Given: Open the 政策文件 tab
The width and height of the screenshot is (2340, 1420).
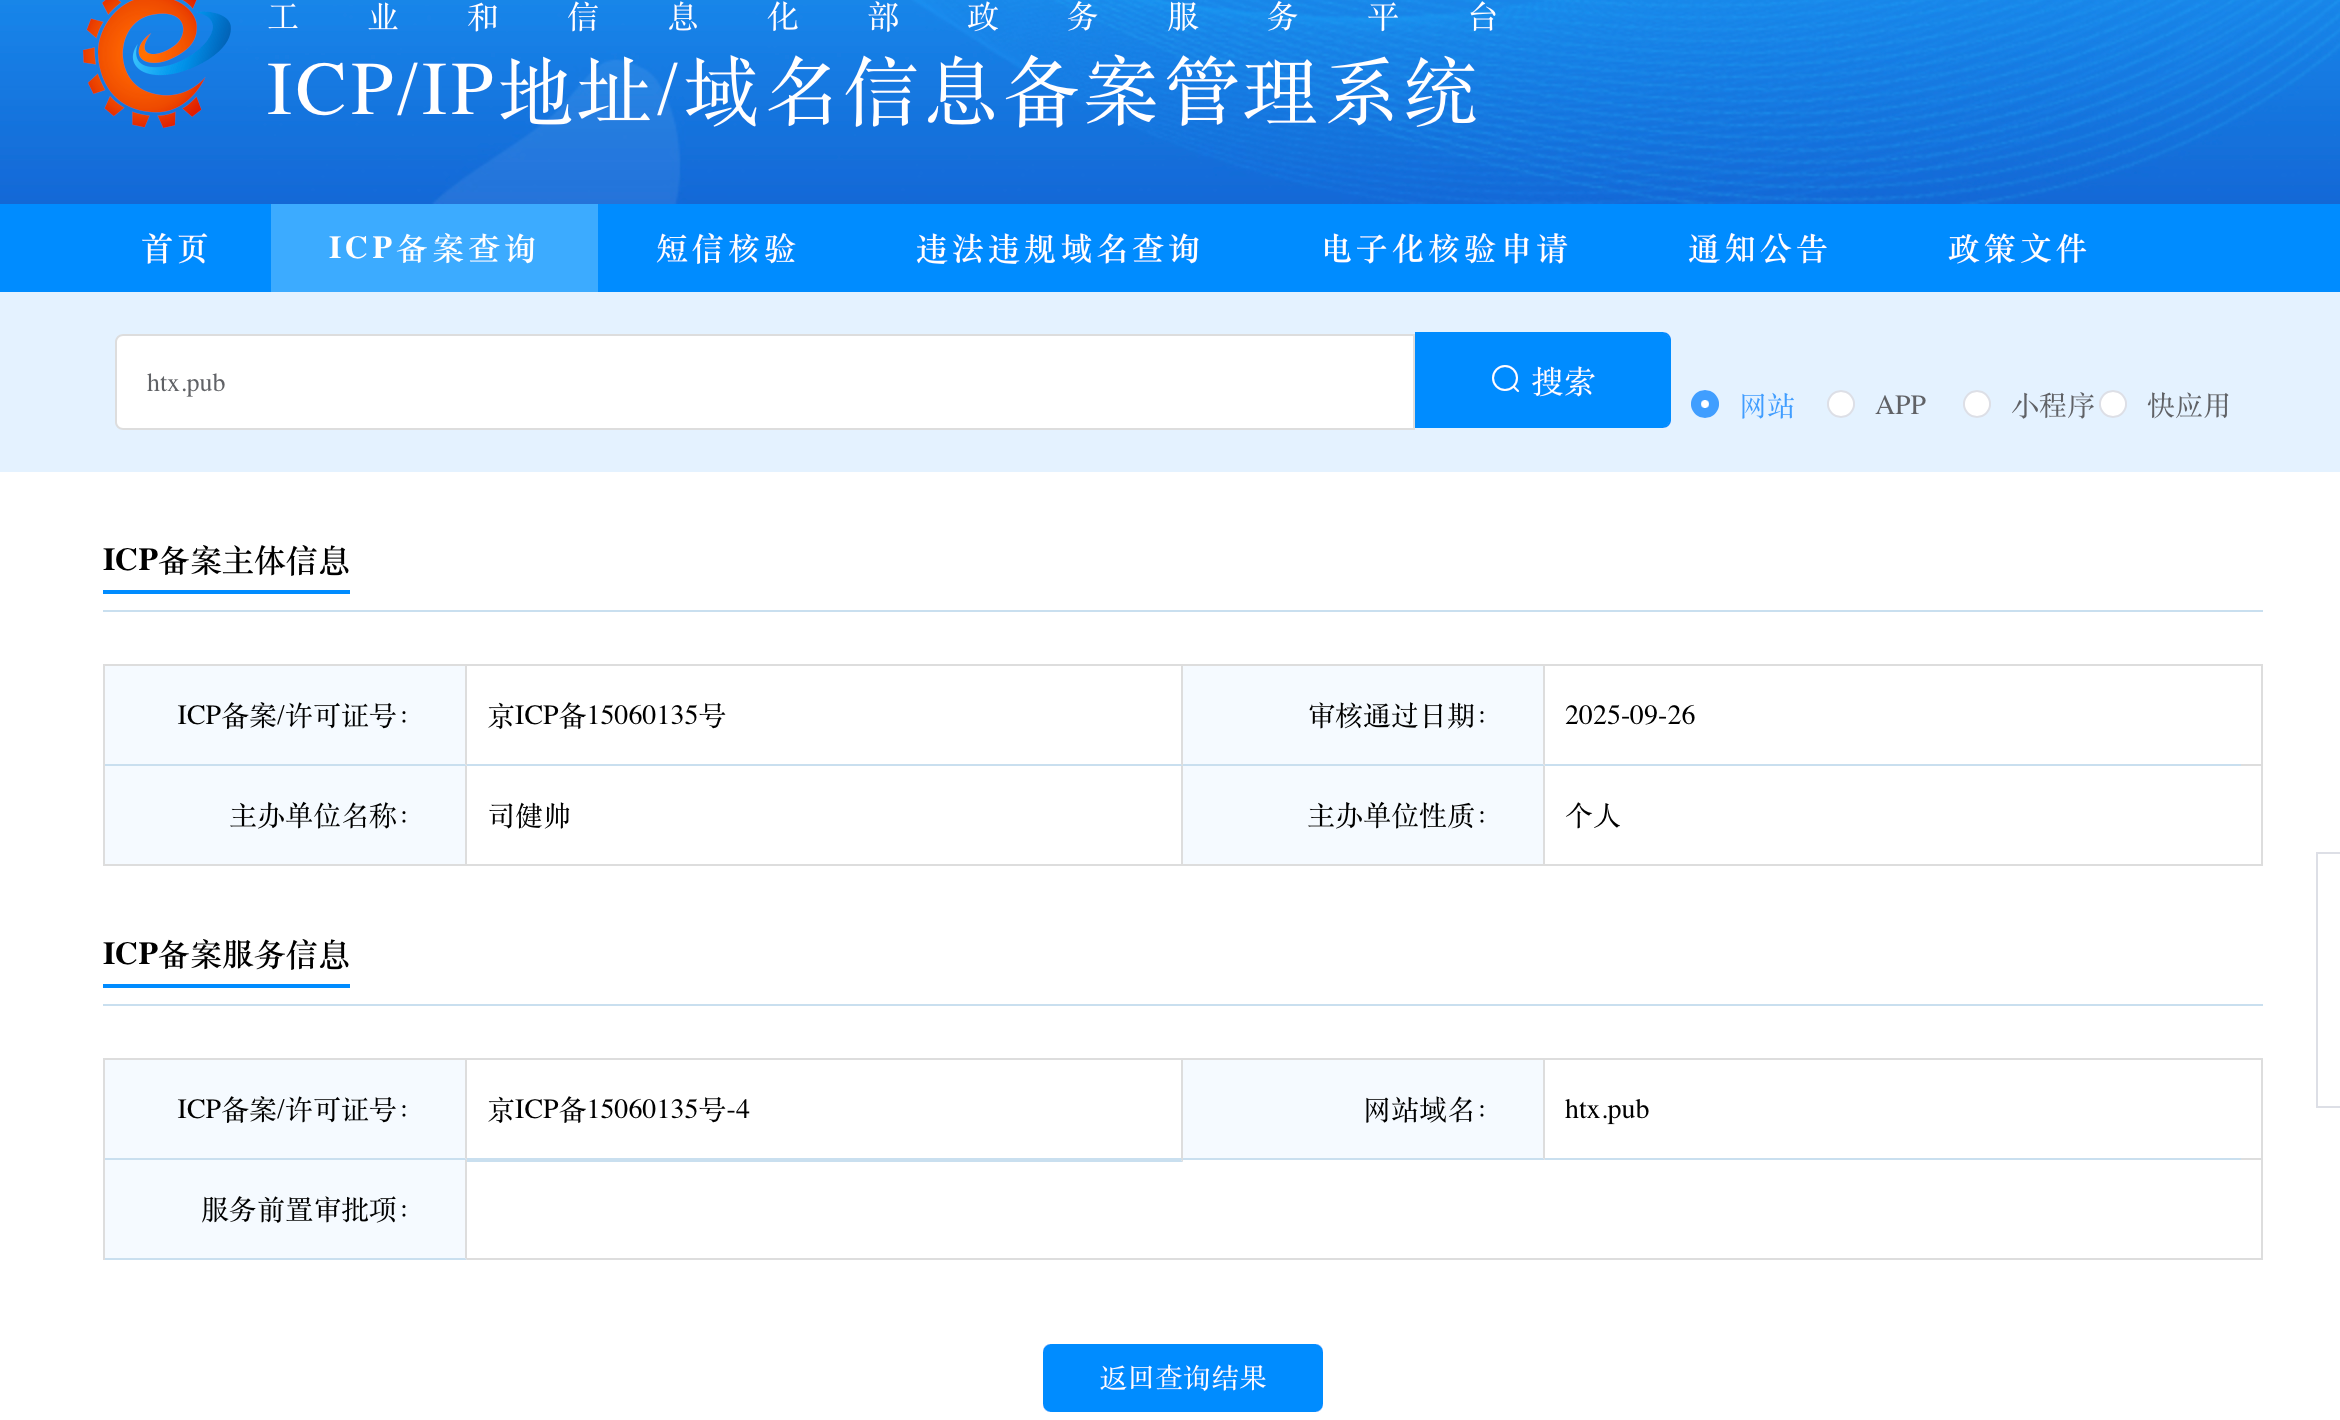Looking at the screenshot, I should click(2018, 248).
